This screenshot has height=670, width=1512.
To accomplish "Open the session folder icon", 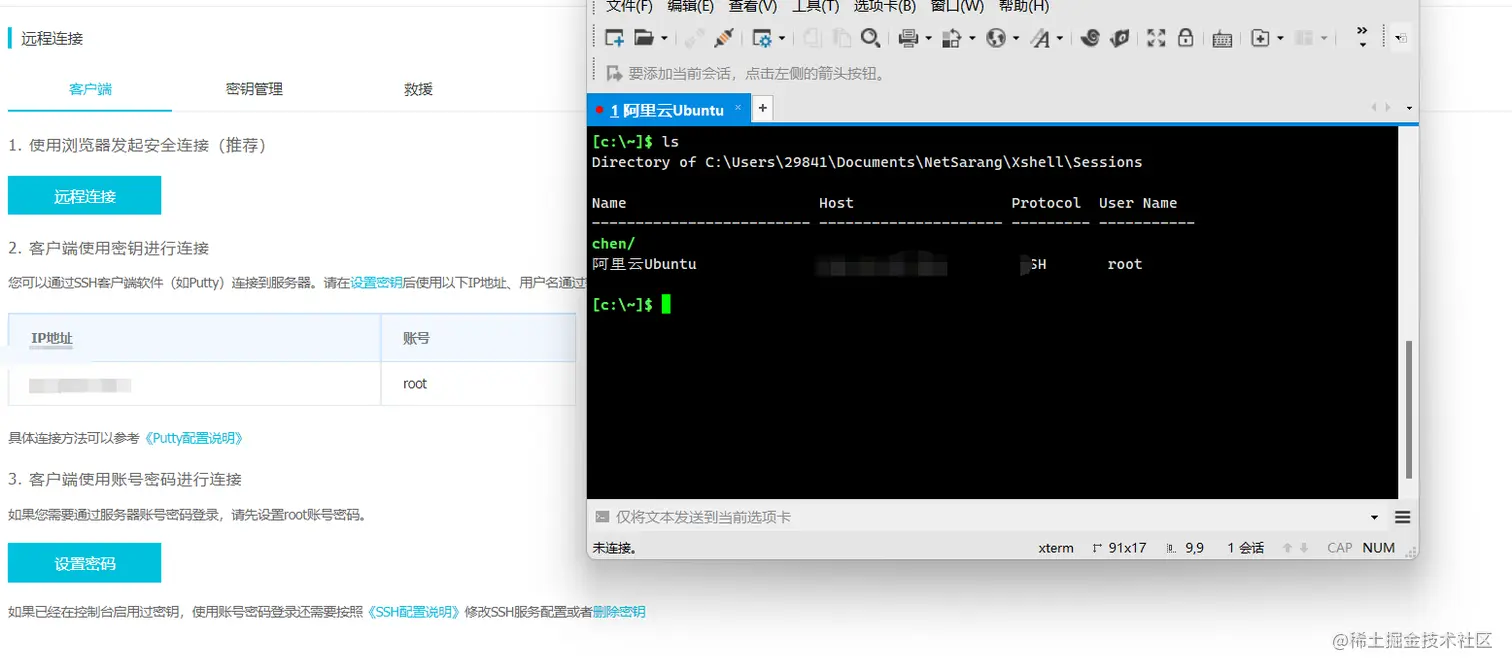I will [644, 38].
